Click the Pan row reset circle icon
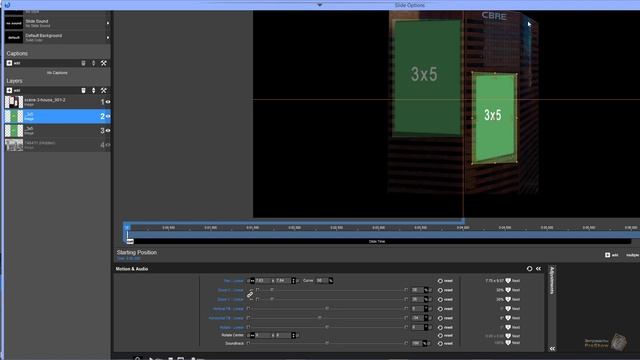Image resolution: width=640 pixels, height=360 pixels. (x=440, y=281)
